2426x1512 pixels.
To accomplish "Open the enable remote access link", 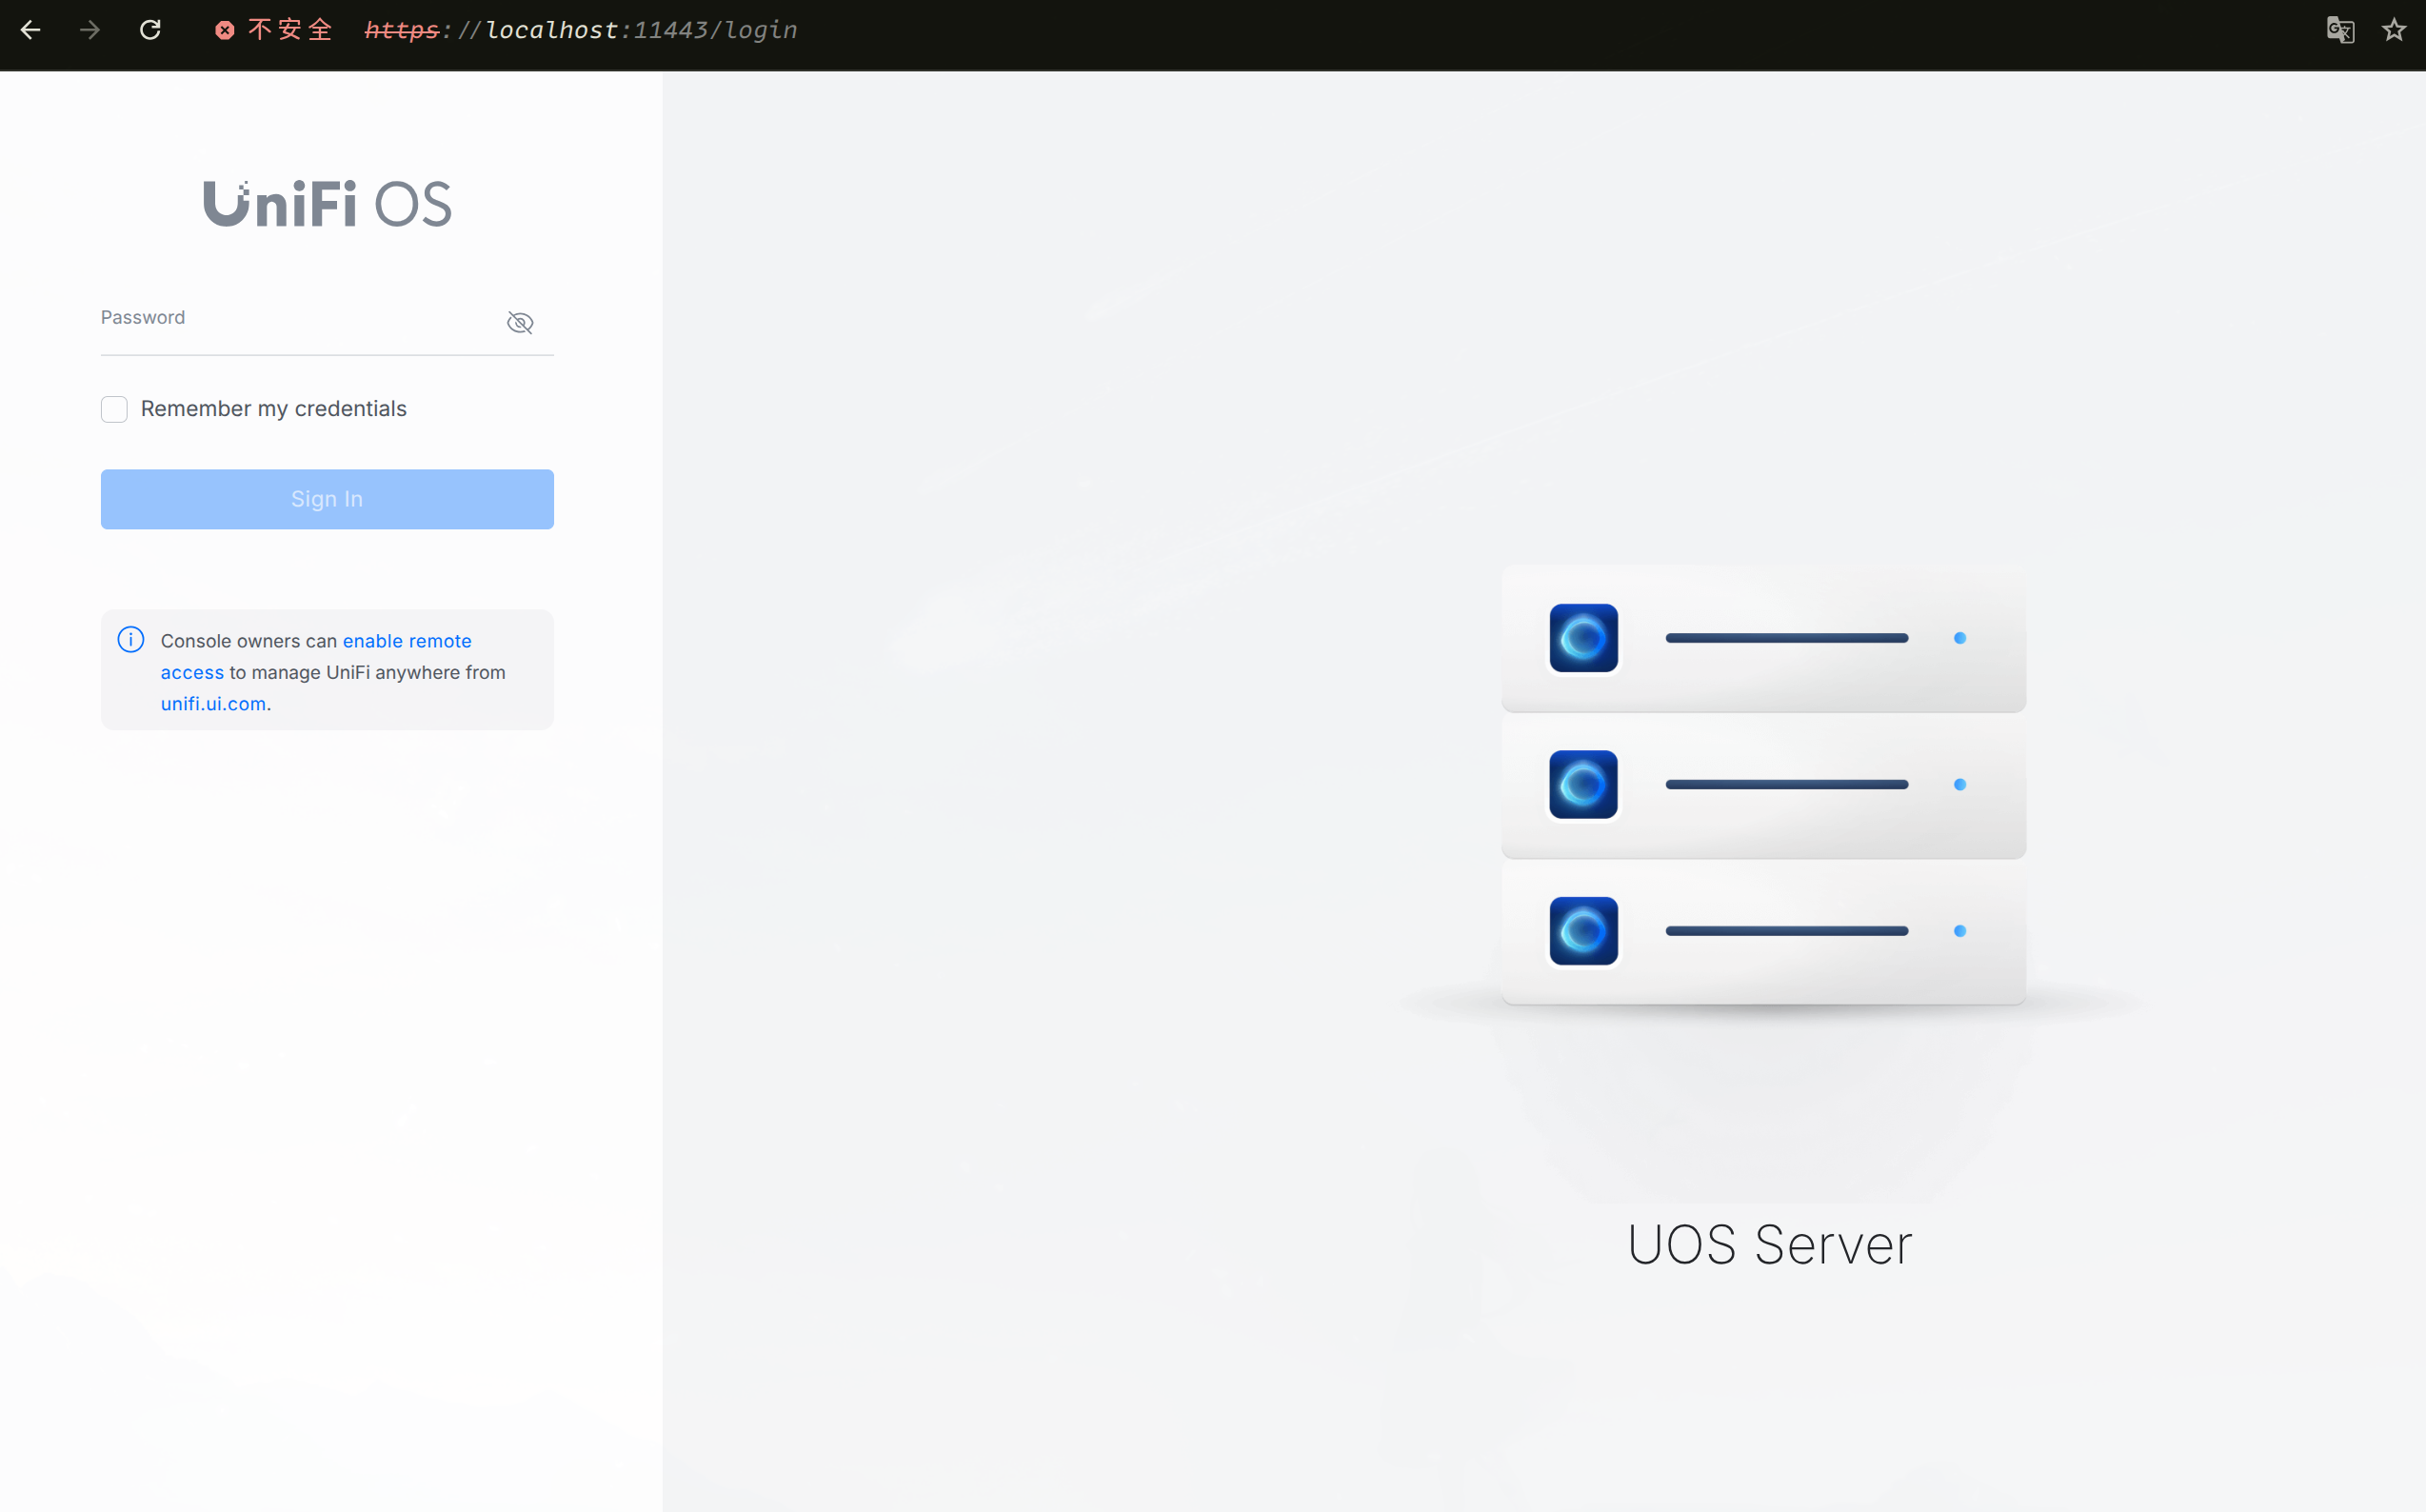I will pos(316,656).
